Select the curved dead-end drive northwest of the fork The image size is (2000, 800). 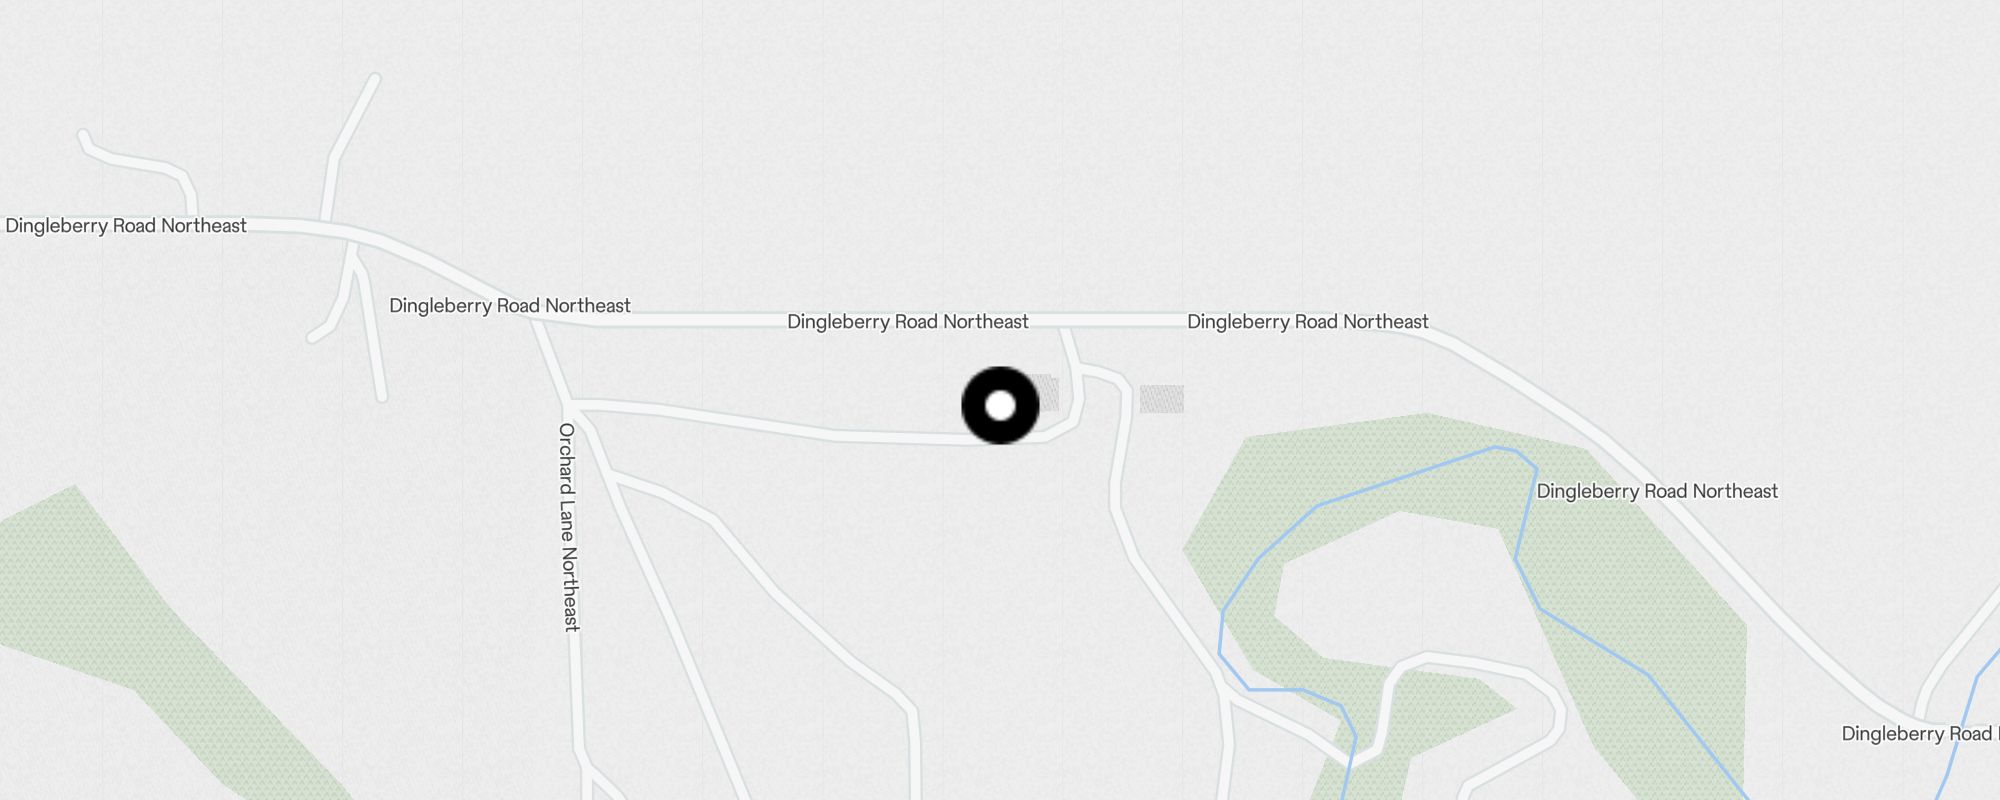coord(140,168)
